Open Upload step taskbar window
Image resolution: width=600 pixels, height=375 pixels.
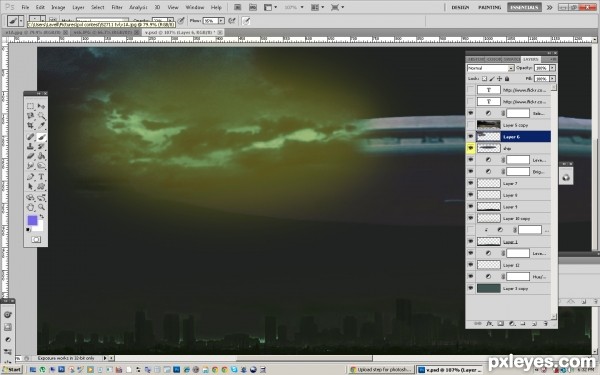[x=382, y=370]
